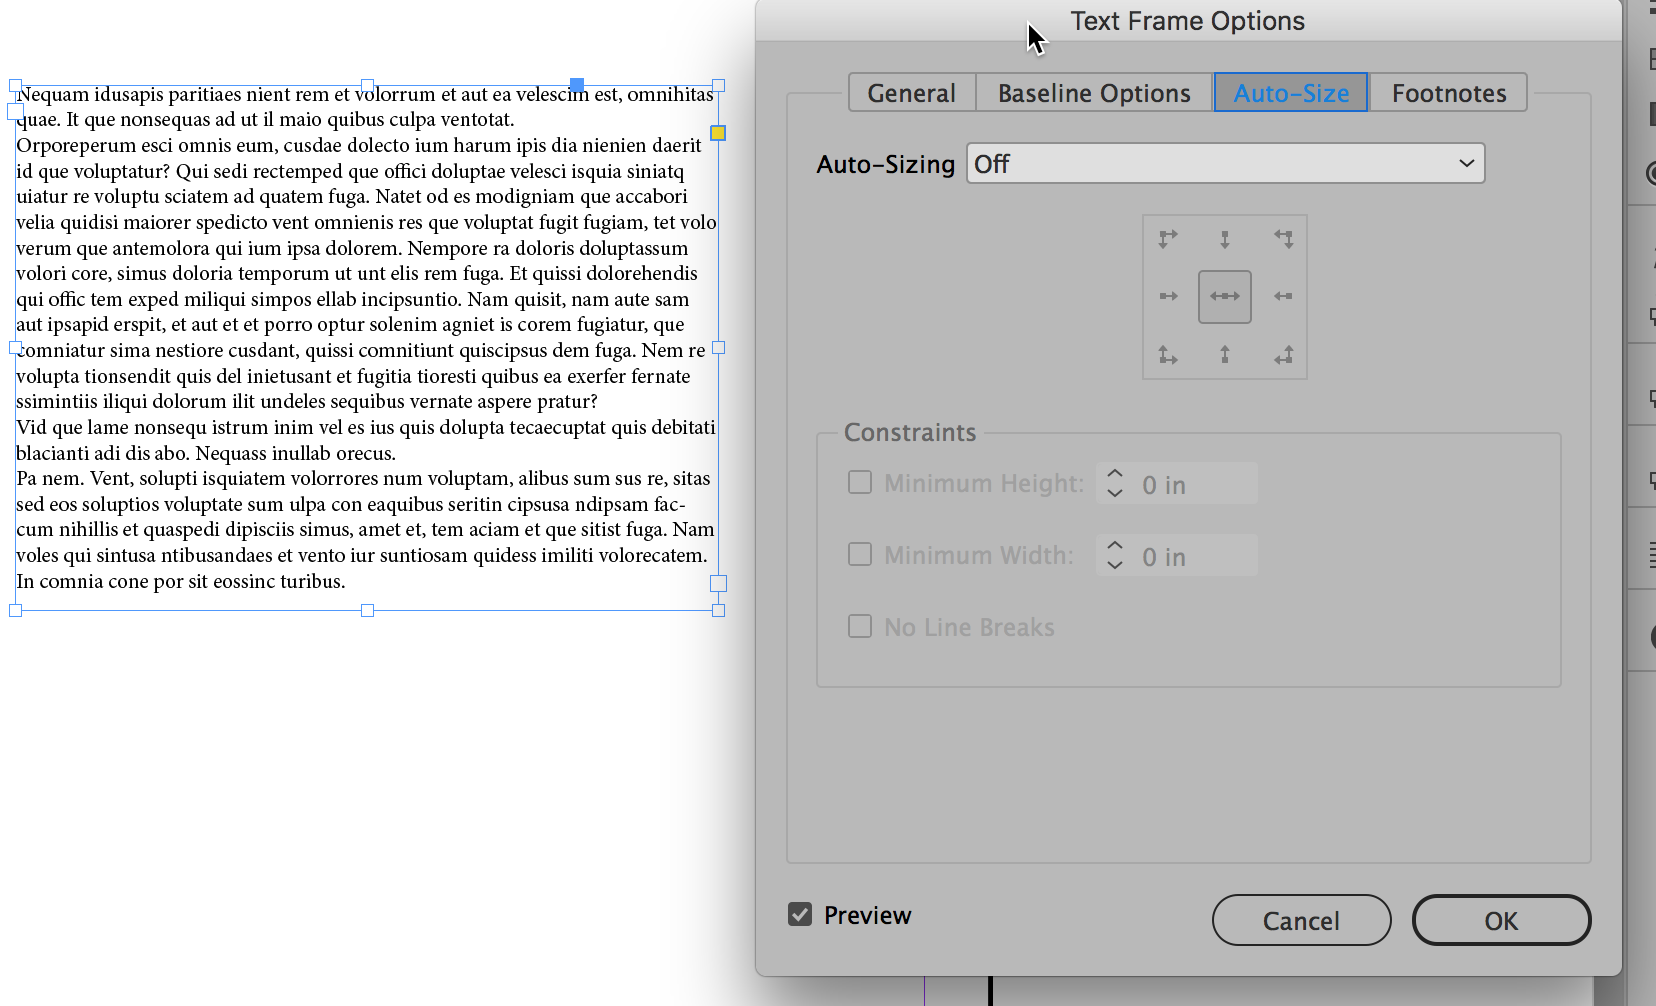Viewport: 1656px width, 1006px height.
Task: Toggle the No Line Breaks checkbox
Action: point(859,626)
